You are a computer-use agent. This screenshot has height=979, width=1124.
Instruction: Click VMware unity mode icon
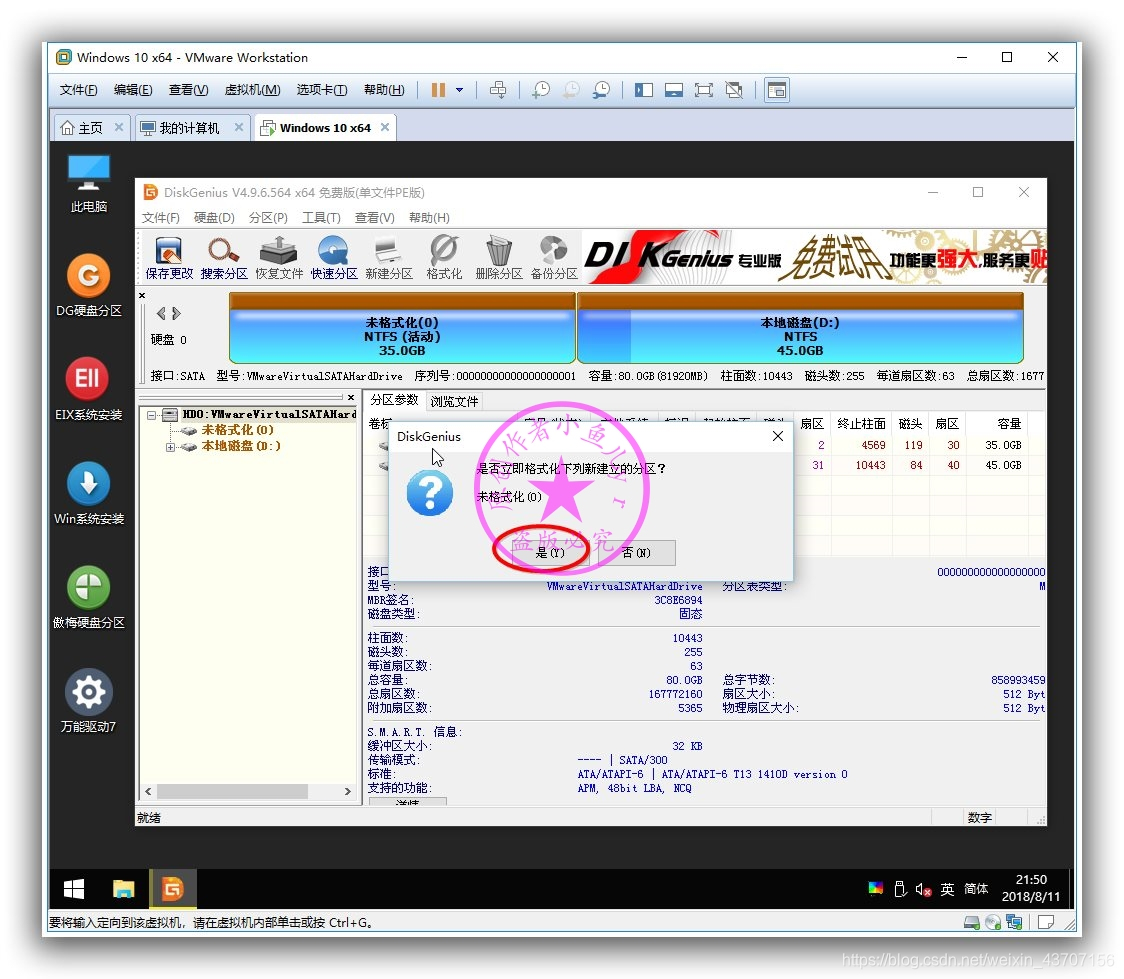(734, 90)
